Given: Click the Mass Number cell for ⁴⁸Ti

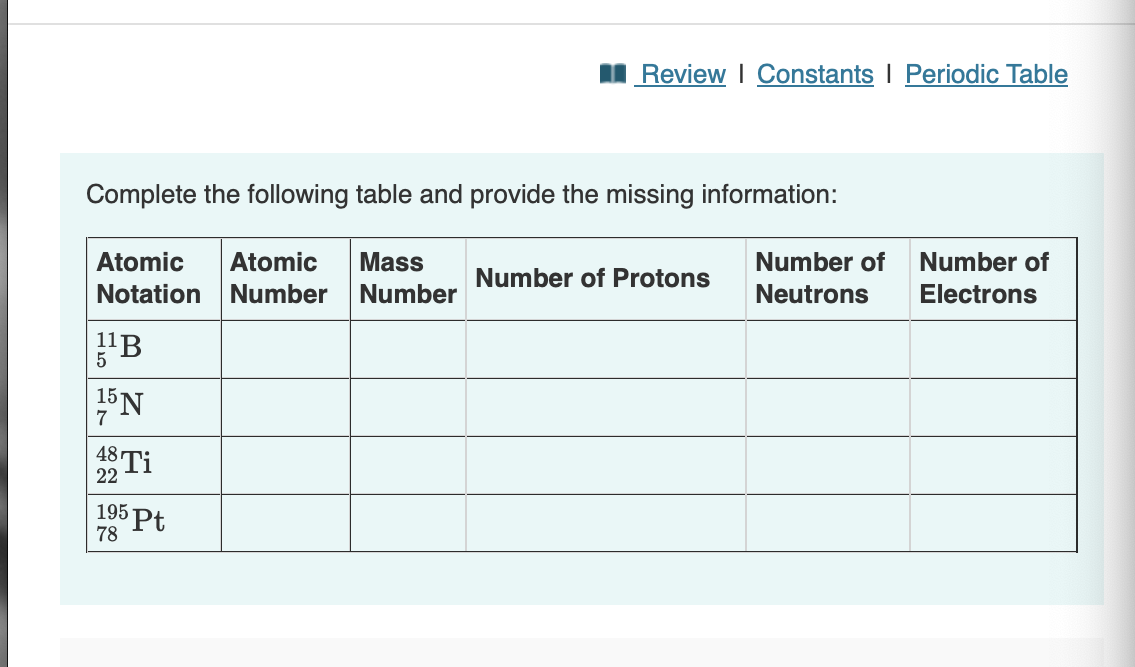Looking at the screenshot, I should click(407, 465).
